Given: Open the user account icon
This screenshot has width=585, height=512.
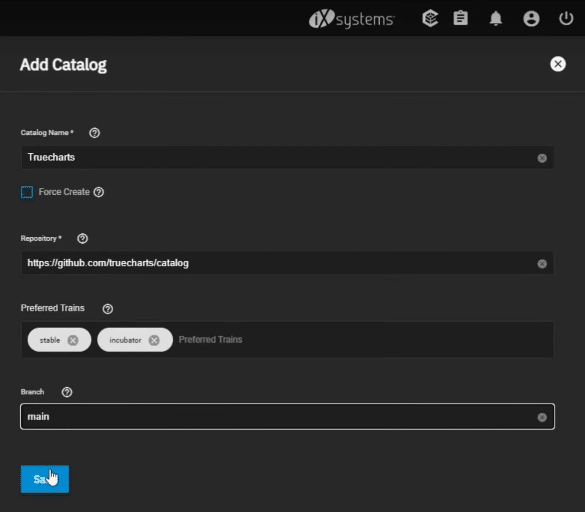Looking at the screenshot, I should click(531, 18).
